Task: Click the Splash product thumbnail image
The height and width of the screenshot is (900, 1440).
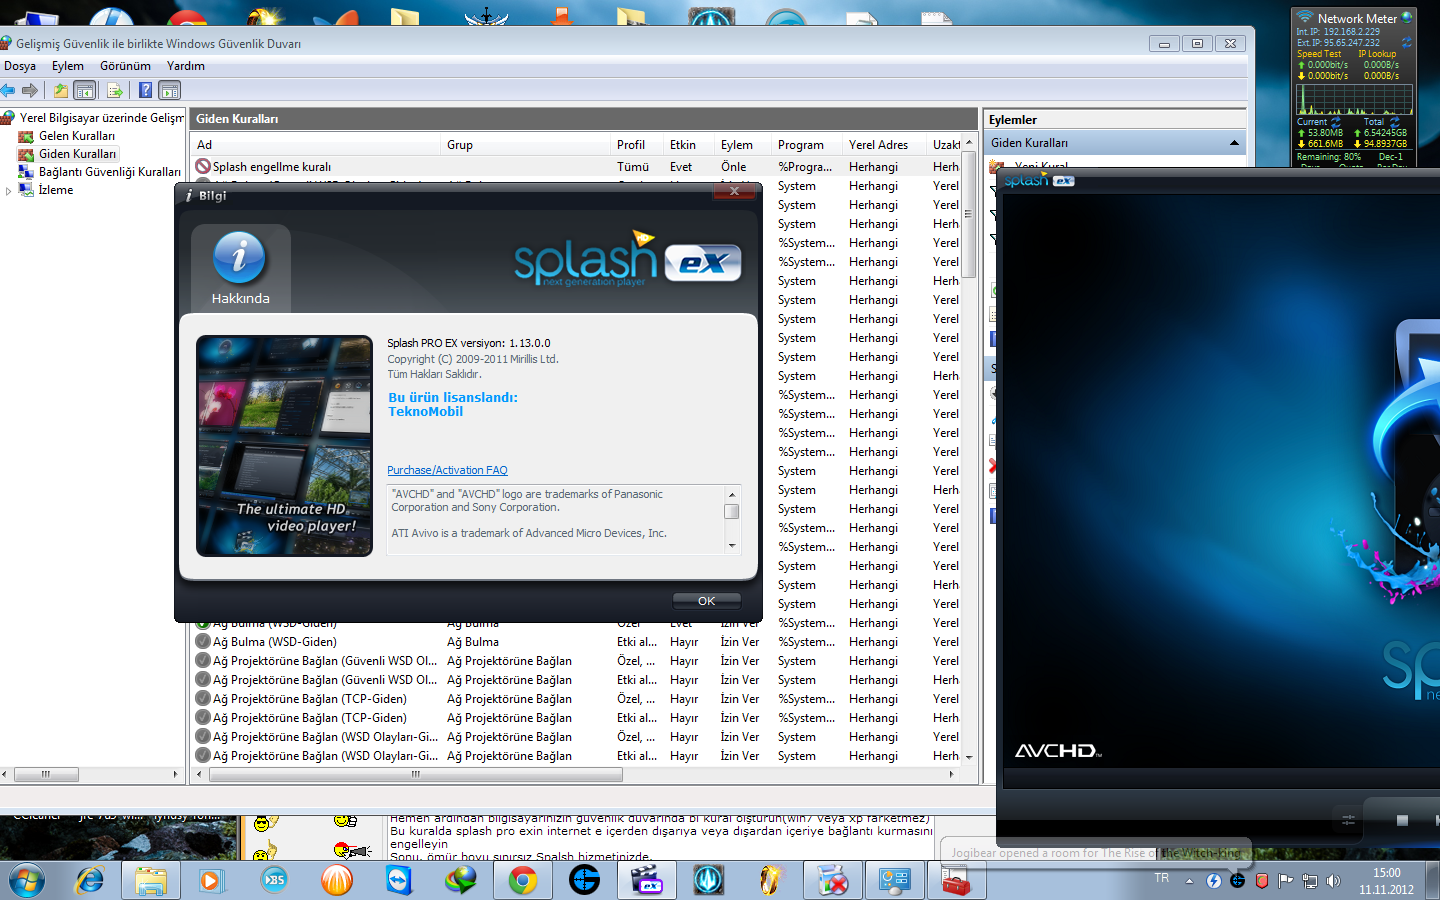Action: [x=284, y=446]
